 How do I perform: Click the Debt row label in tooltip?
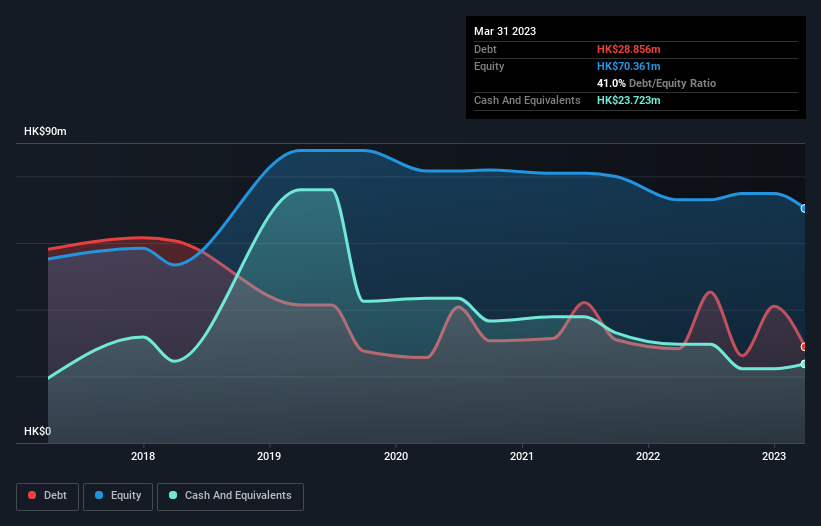tap(485, 49)
